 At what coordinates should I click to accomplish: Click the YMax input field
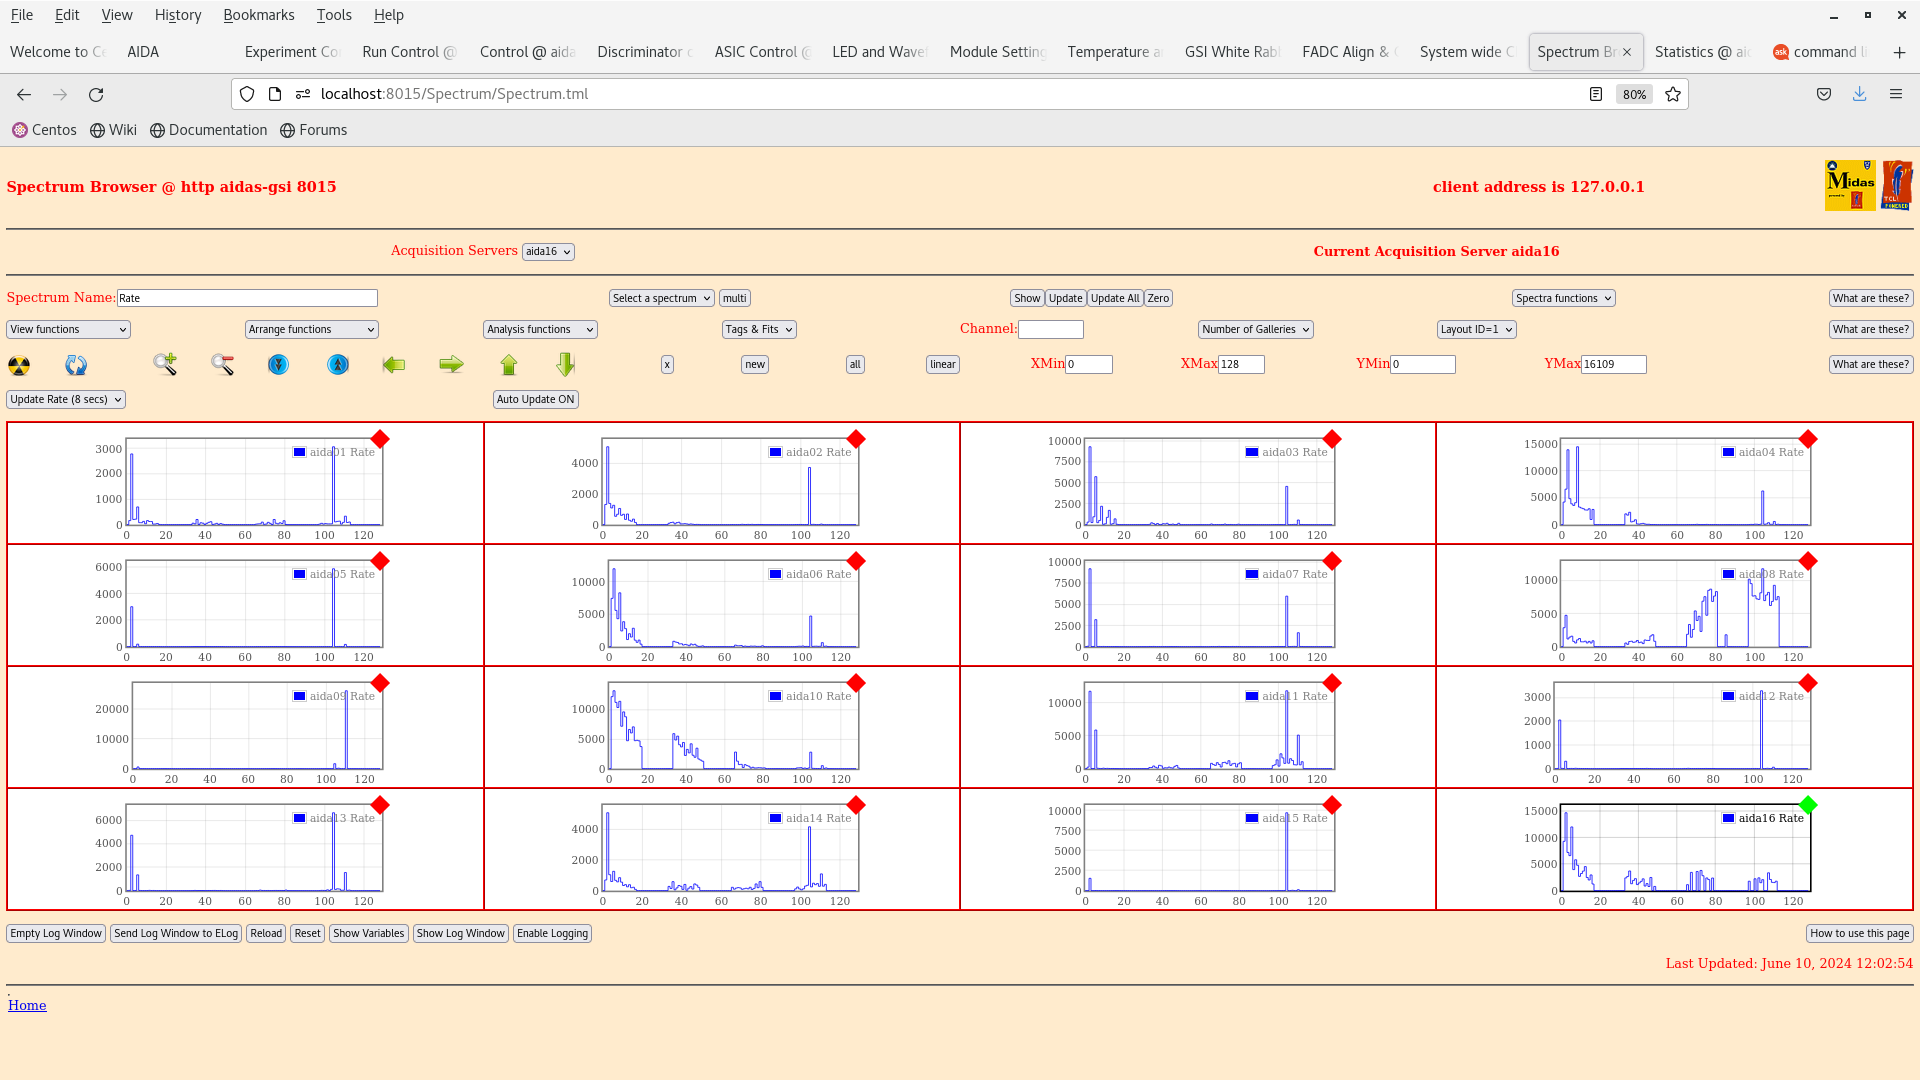point(1613,365)
